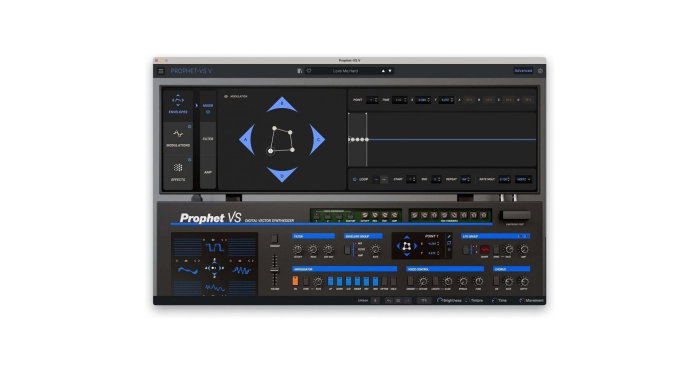Toggle the Legato switch
The width and height of the screenshot is (700, 372).
(435, 281)
